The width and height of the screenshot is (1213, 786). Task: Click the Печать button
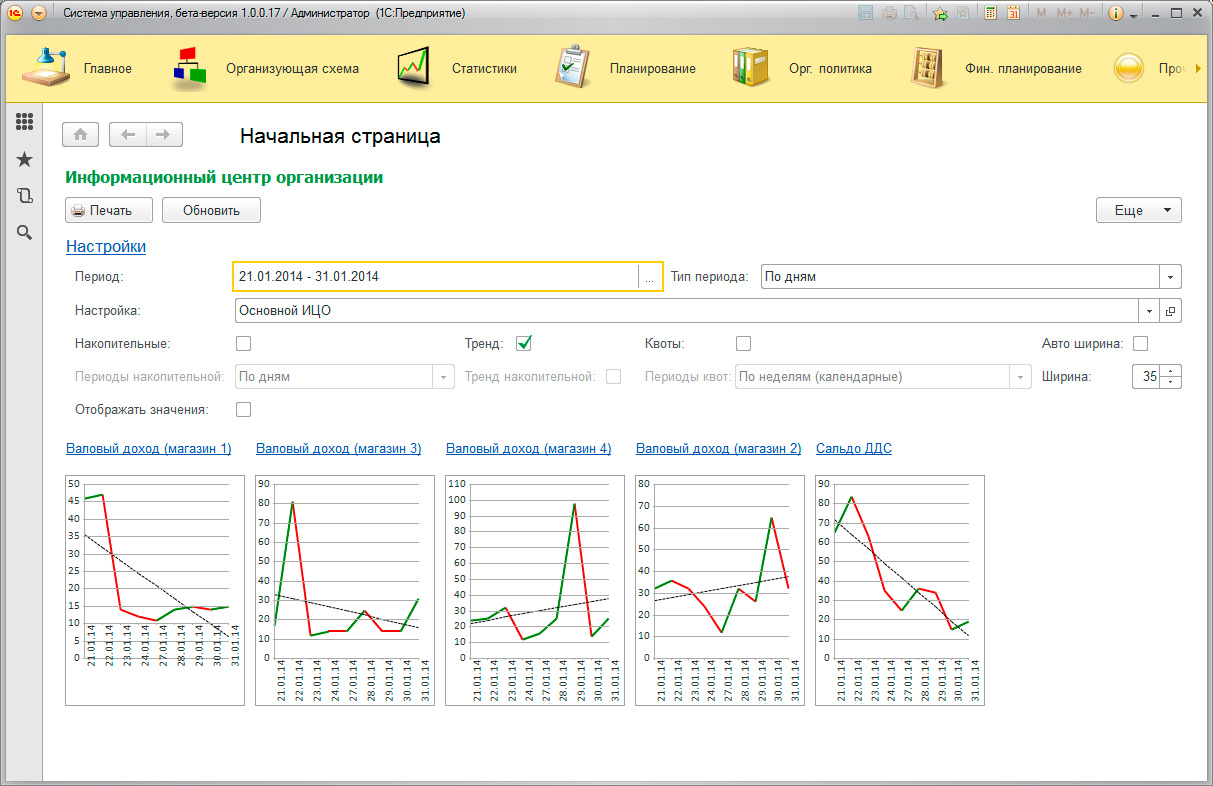pos(110,210)
